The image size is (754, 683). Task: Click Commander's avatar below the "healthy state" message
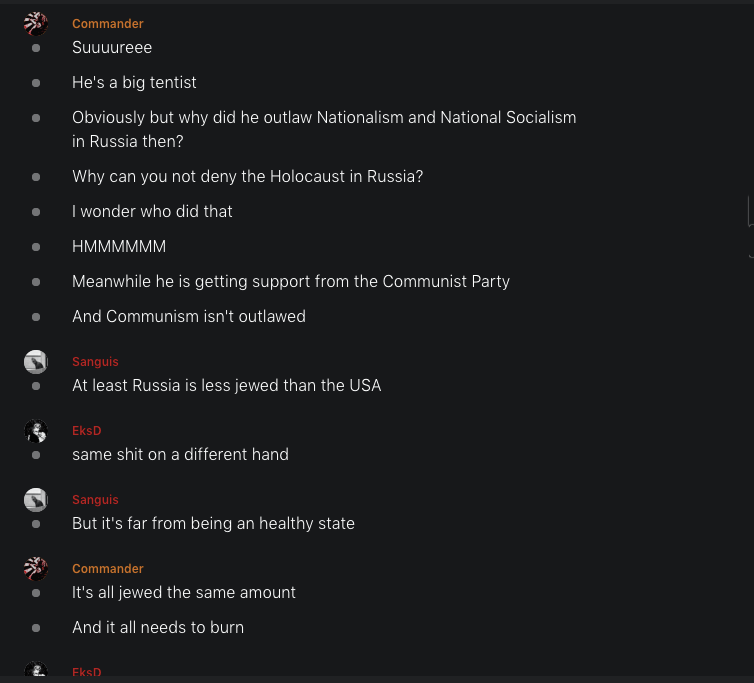pos(36,569)
